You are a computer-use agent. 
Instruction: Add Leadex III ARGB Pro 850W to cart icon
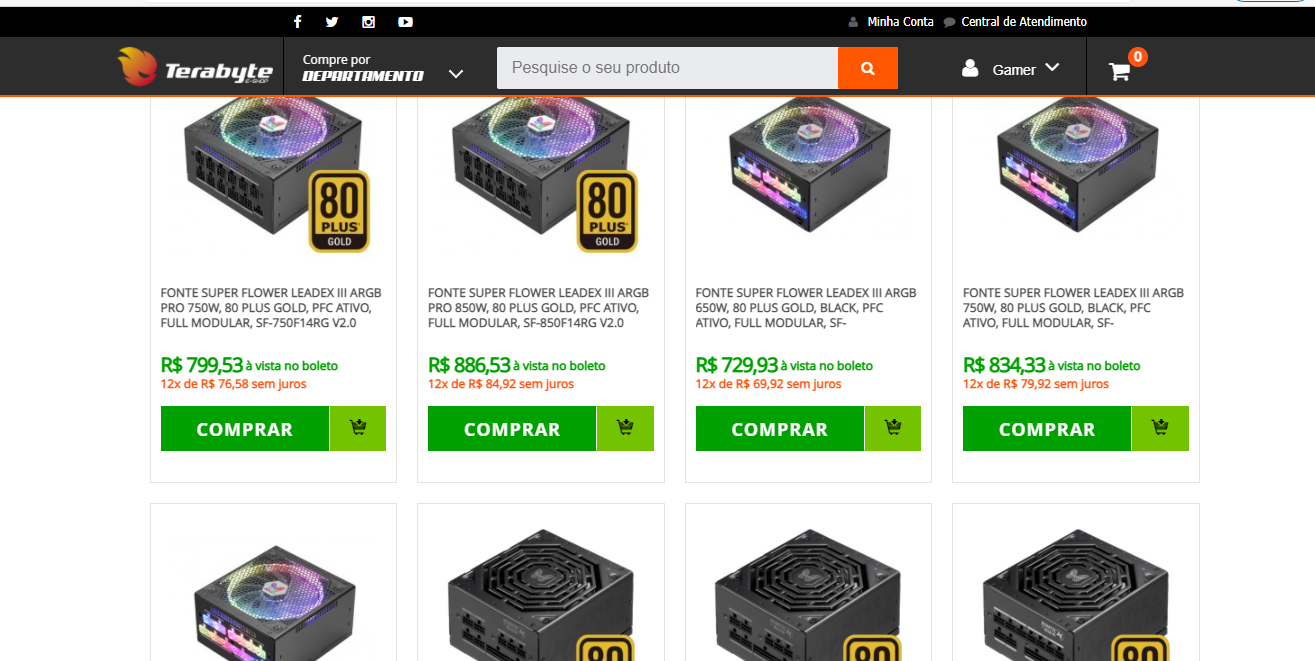pos(626,428)
